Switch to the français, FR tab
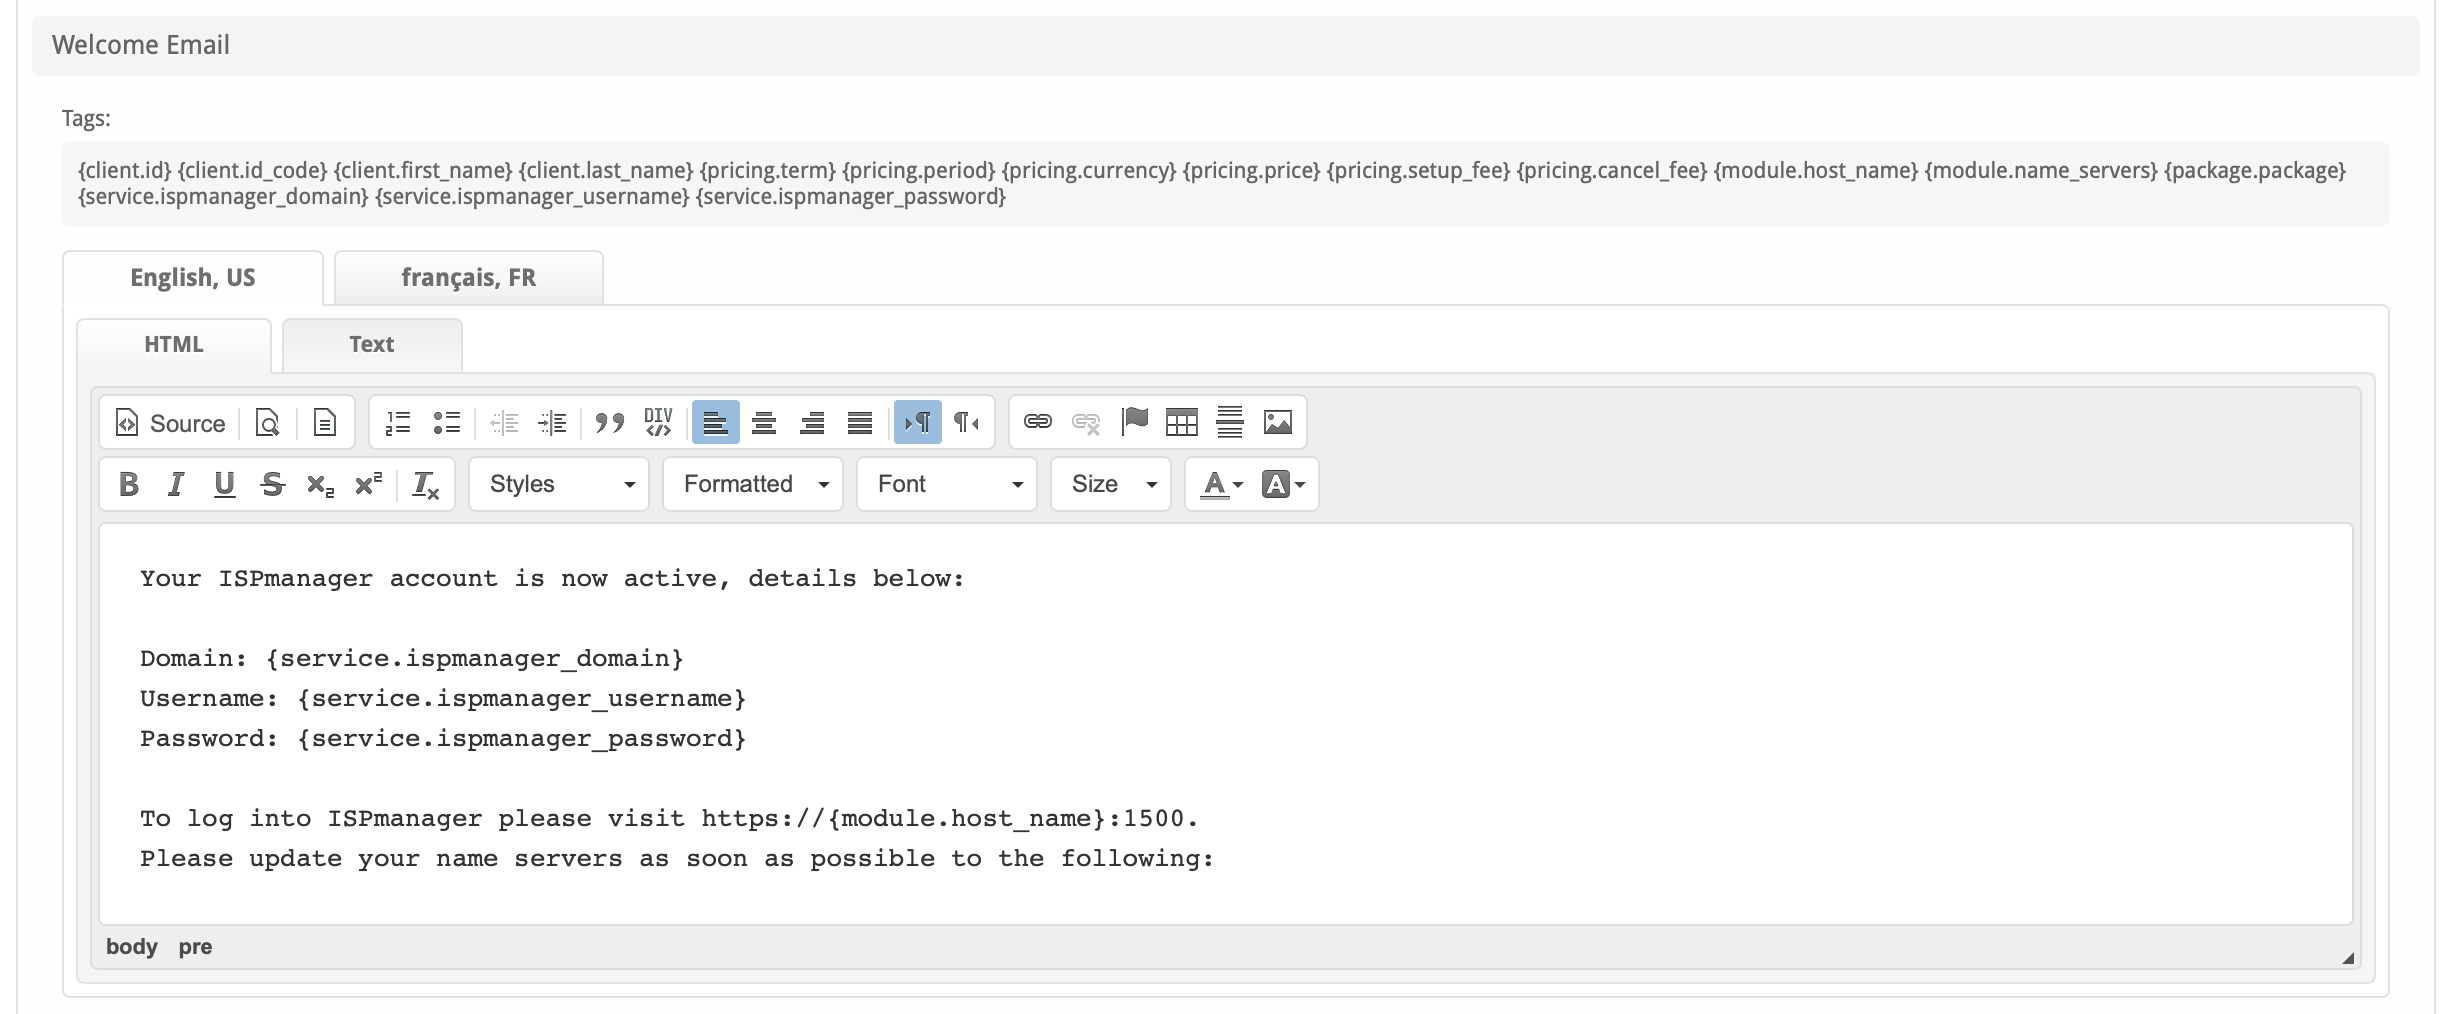The width and height of the screenshot is (2462, 1014). tap(468, 278)
